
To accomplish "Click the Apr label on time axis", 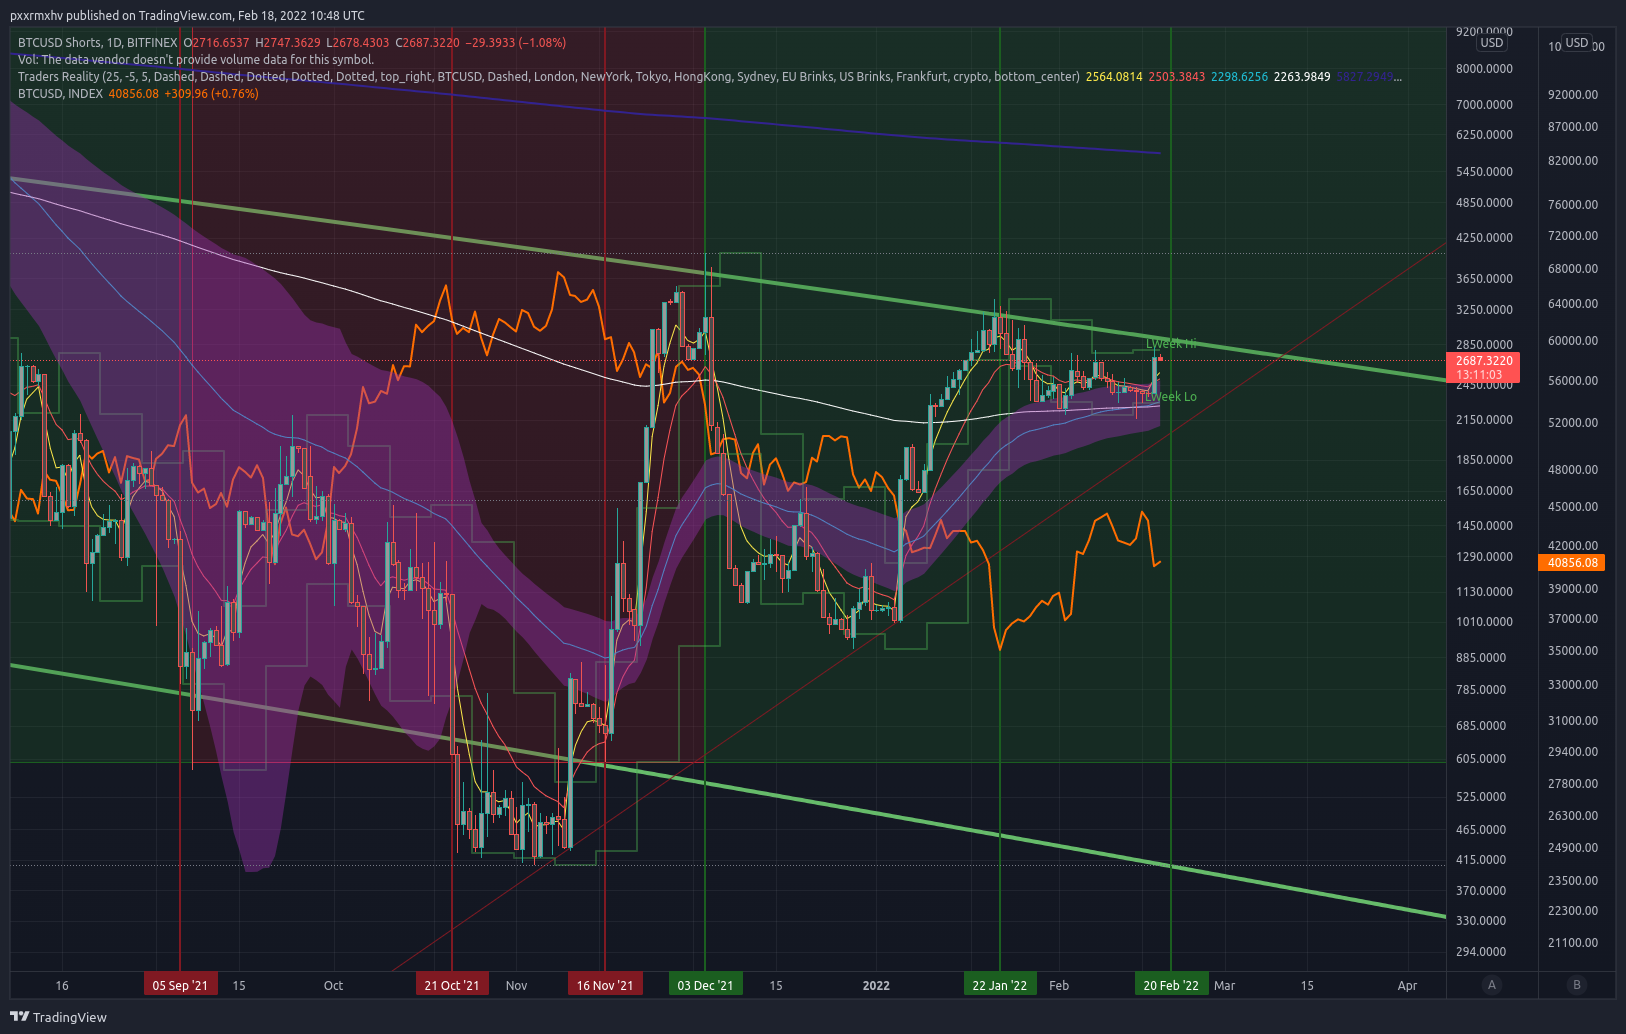I will coord(1407,986).
